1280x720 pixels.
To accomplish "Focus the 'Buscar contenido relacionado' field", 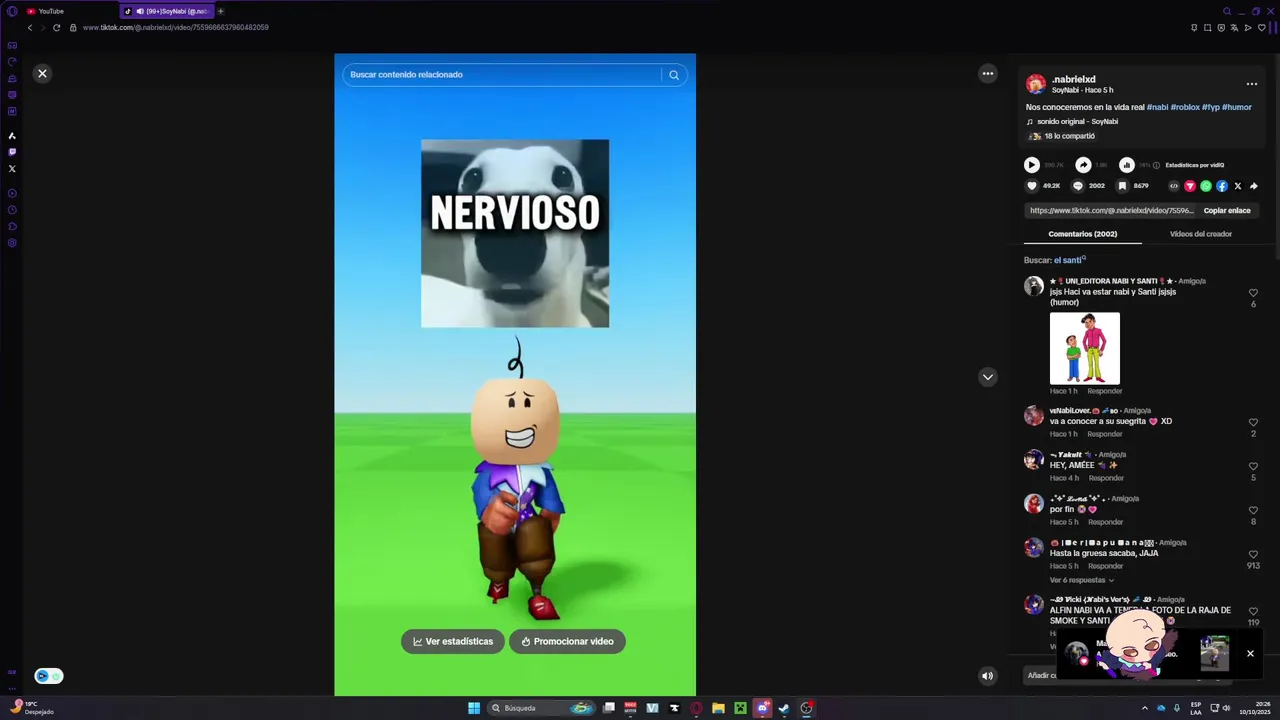I will click(502, 75).
